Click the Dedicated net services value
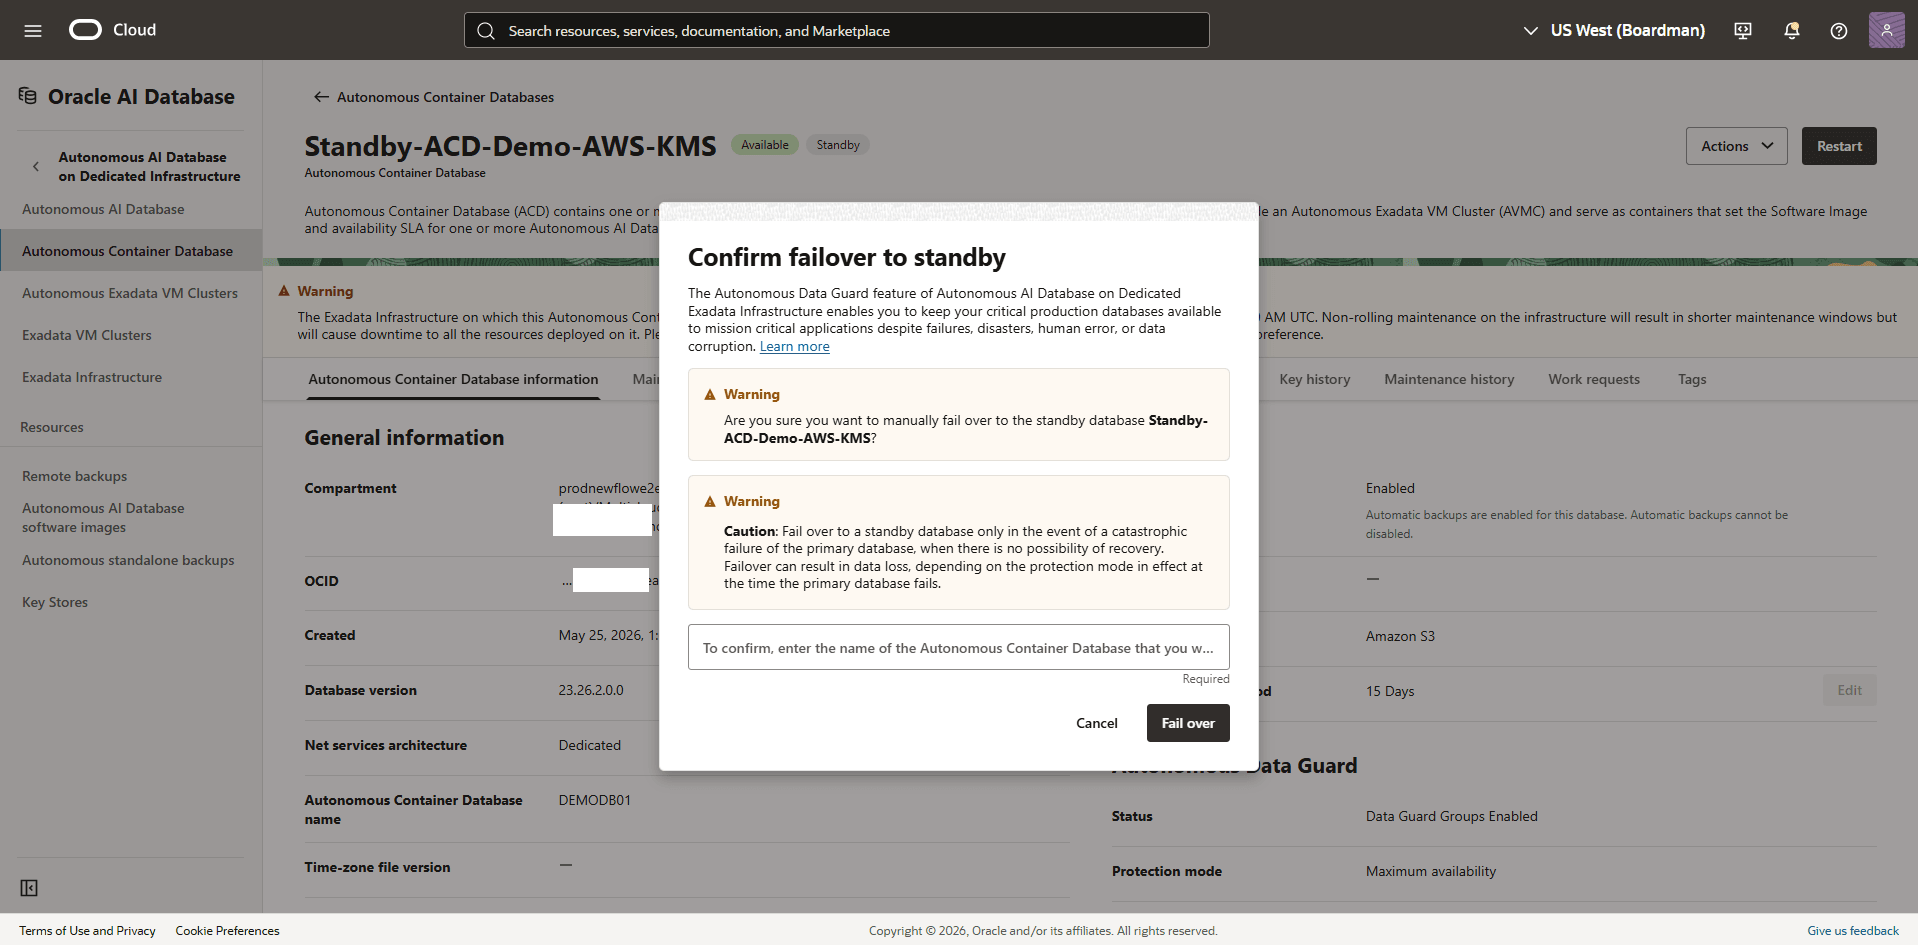The image size is (1918, 945). (590, 745)
